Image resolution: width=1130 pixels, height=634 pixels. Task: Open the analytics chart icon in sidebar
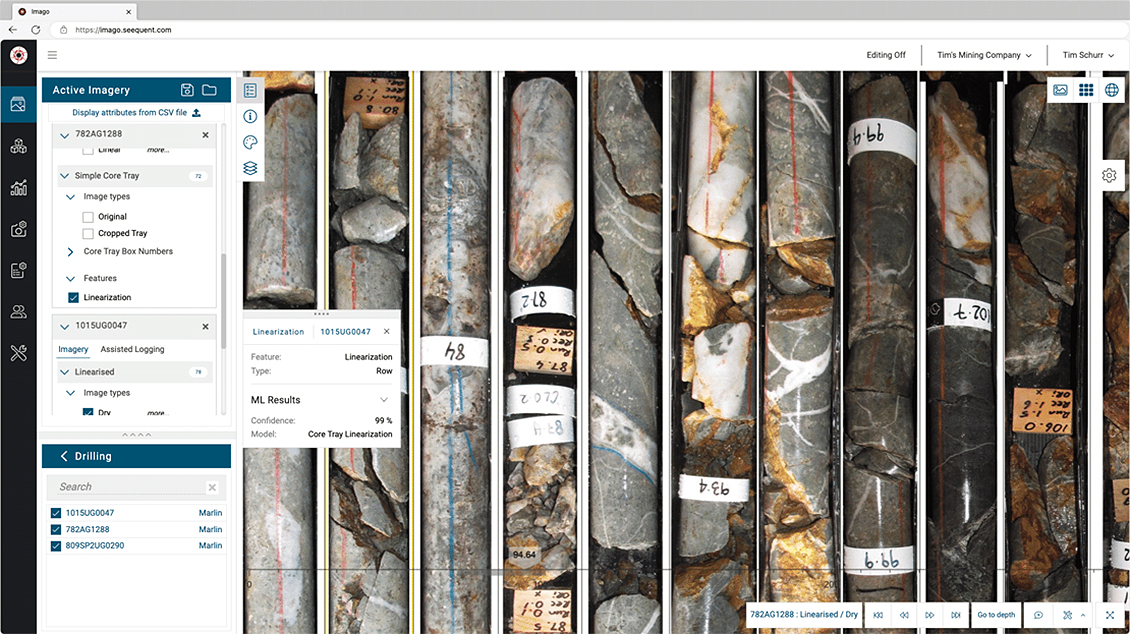click(18, 188)
